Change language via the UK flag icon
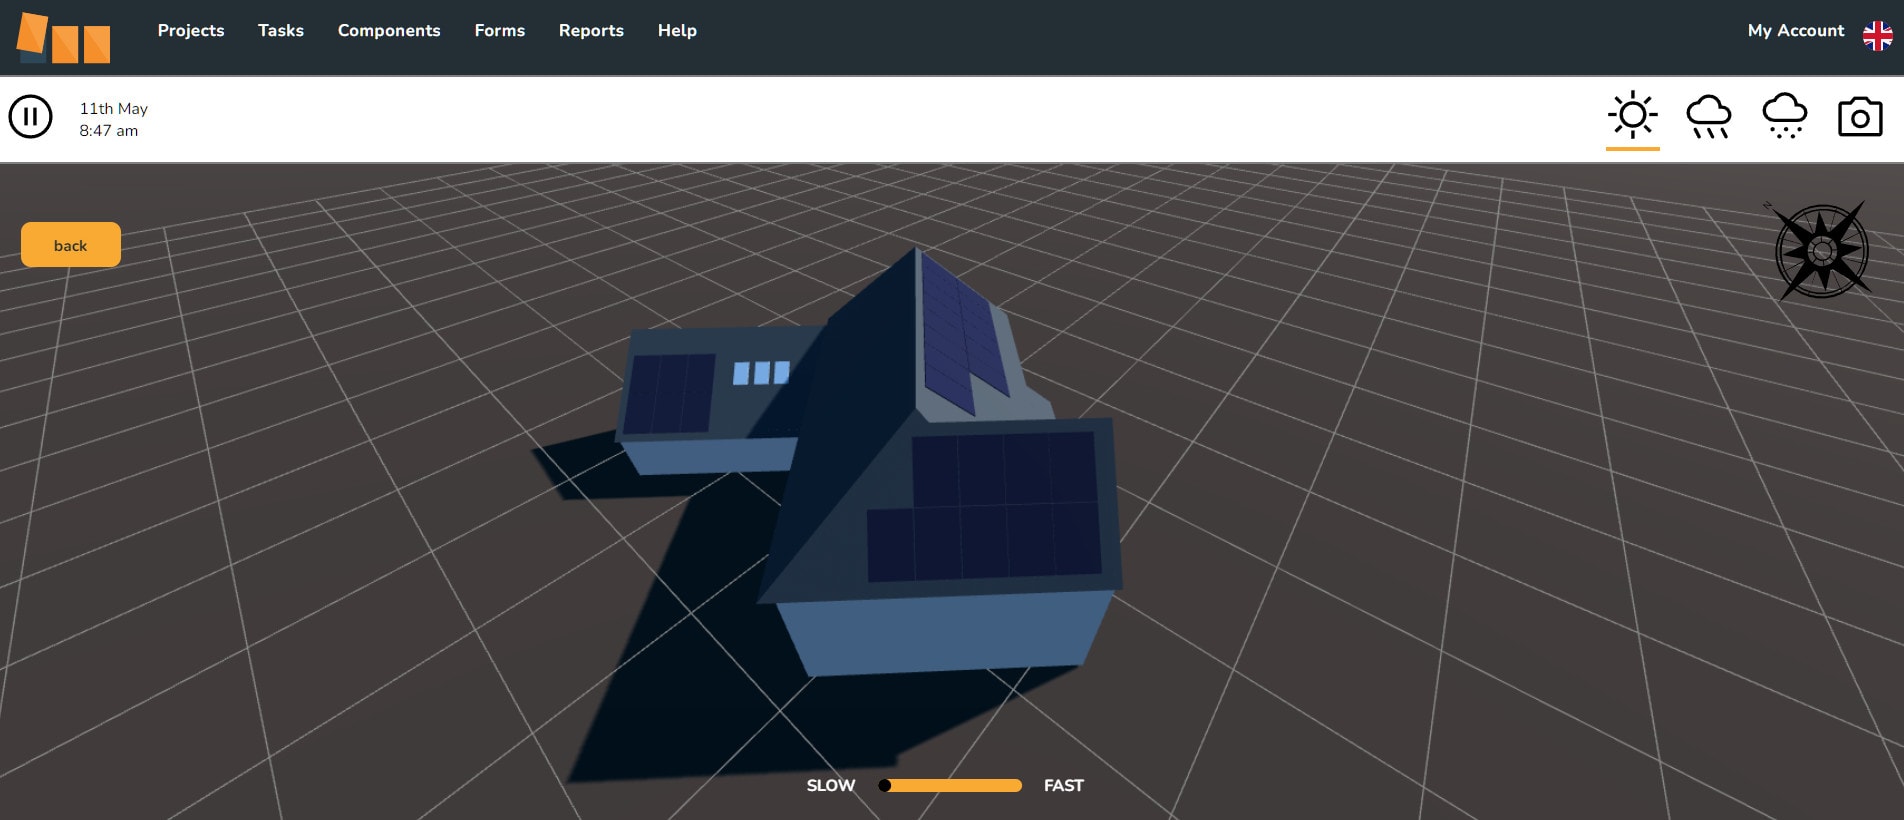Screen dimensions: 1904x820 pyautogui.click(x=1877, y=36)
